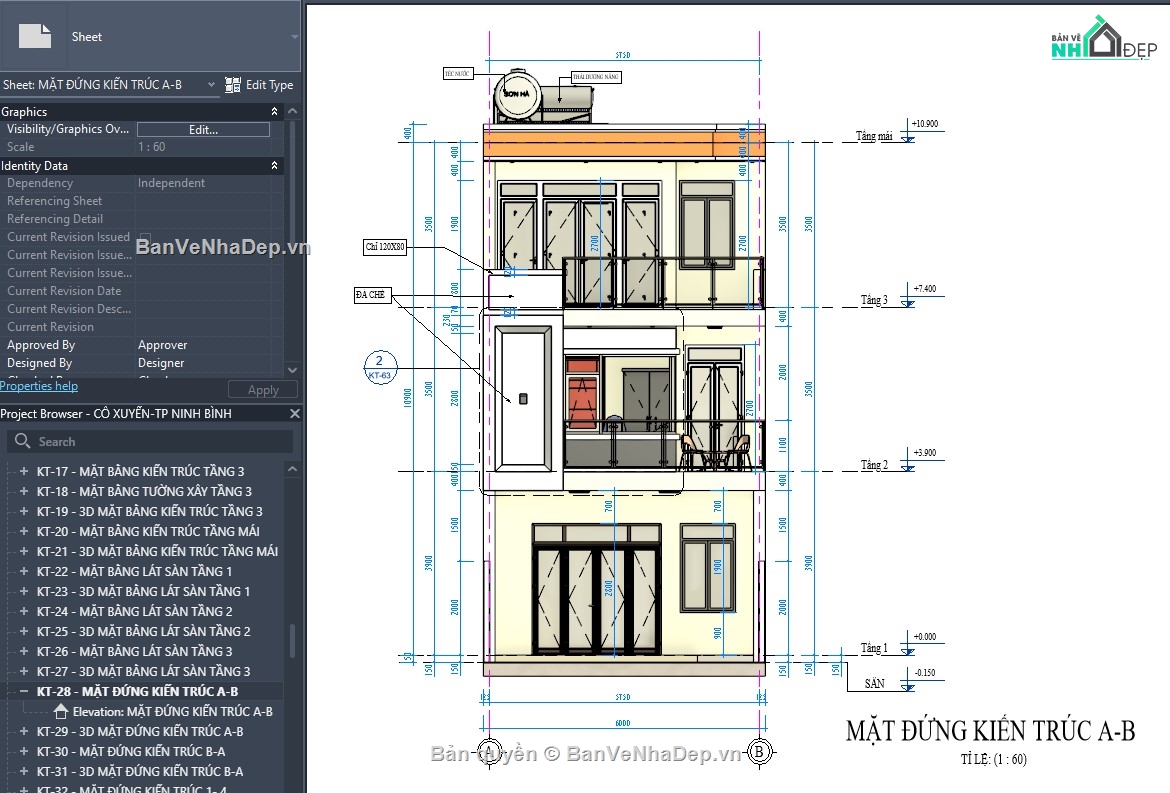Viewport: 1170px width, 793px height.
Task: Click the section marker 2 KT-63 bubble
Action: tap(380, 368)
